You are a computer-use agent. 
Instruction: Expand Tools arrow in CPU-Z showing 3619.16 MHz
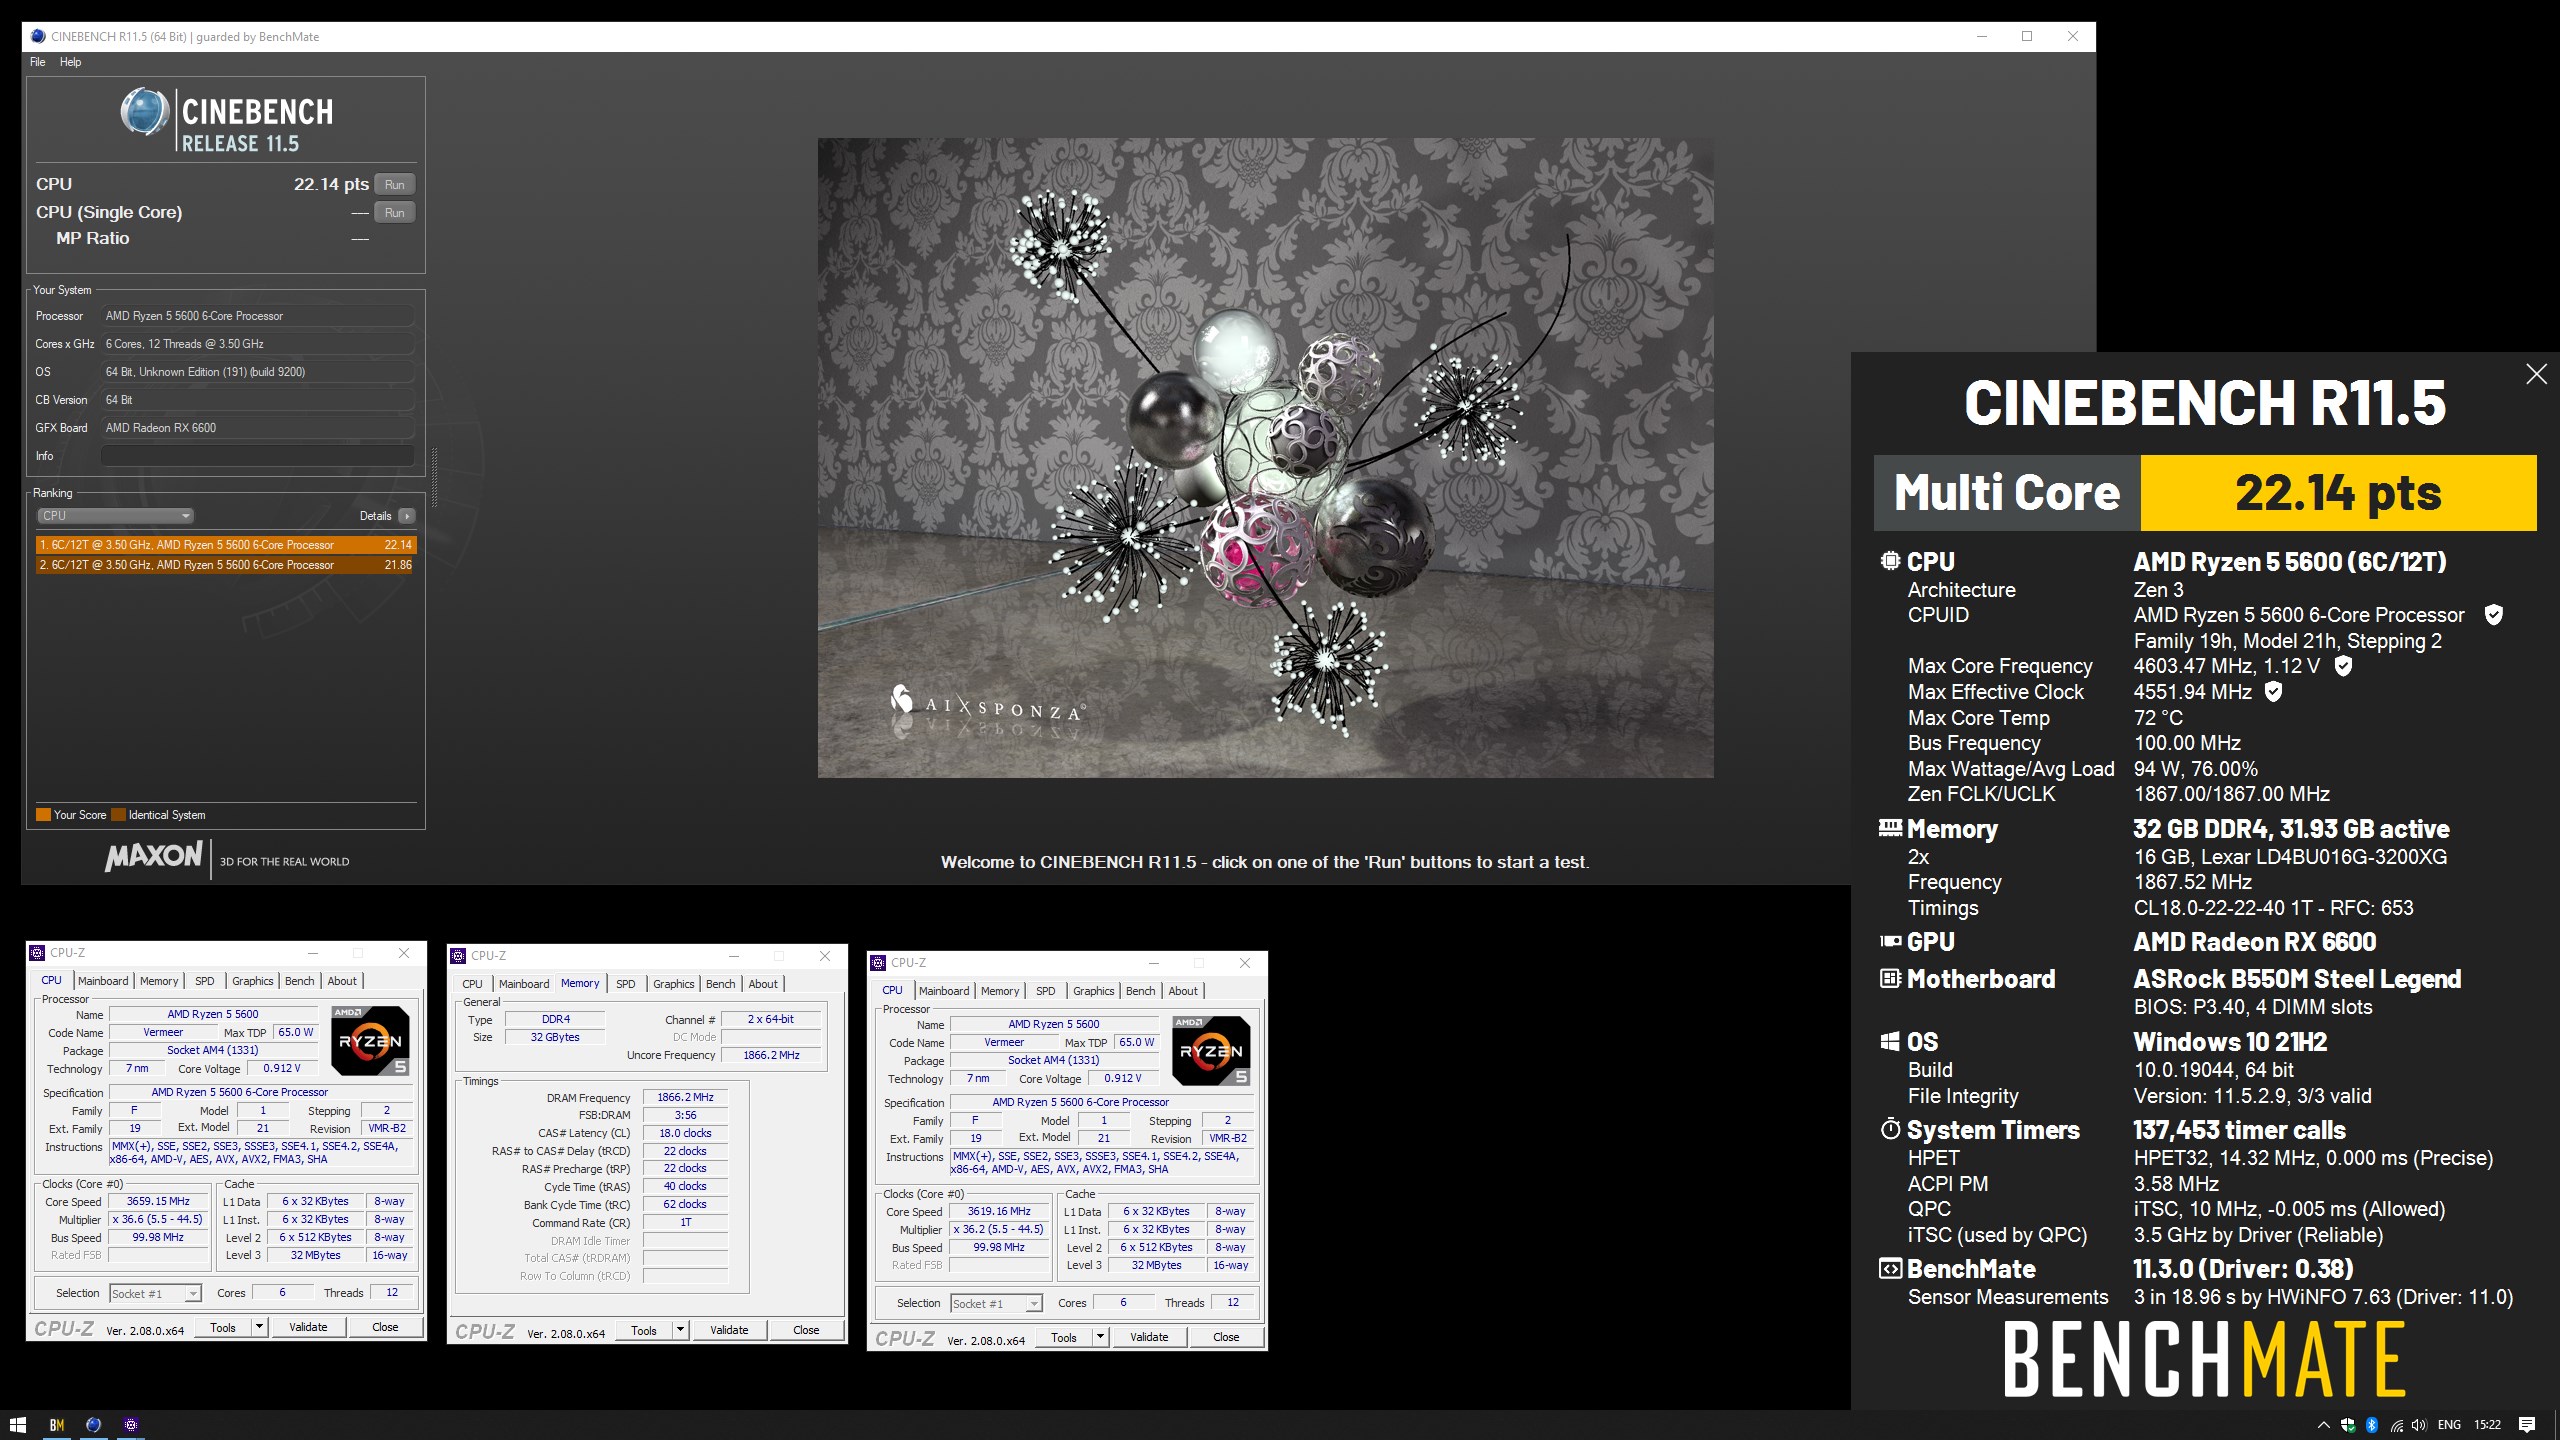pos(1100,1337)
